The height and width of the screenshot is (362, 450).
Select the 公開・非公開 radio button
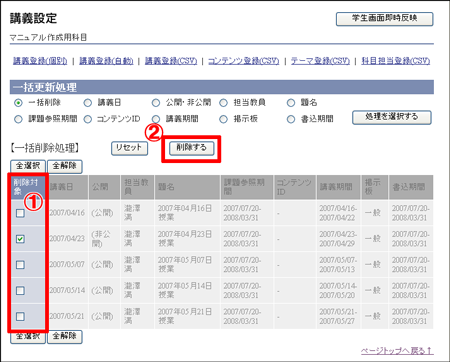click(156, 103)
